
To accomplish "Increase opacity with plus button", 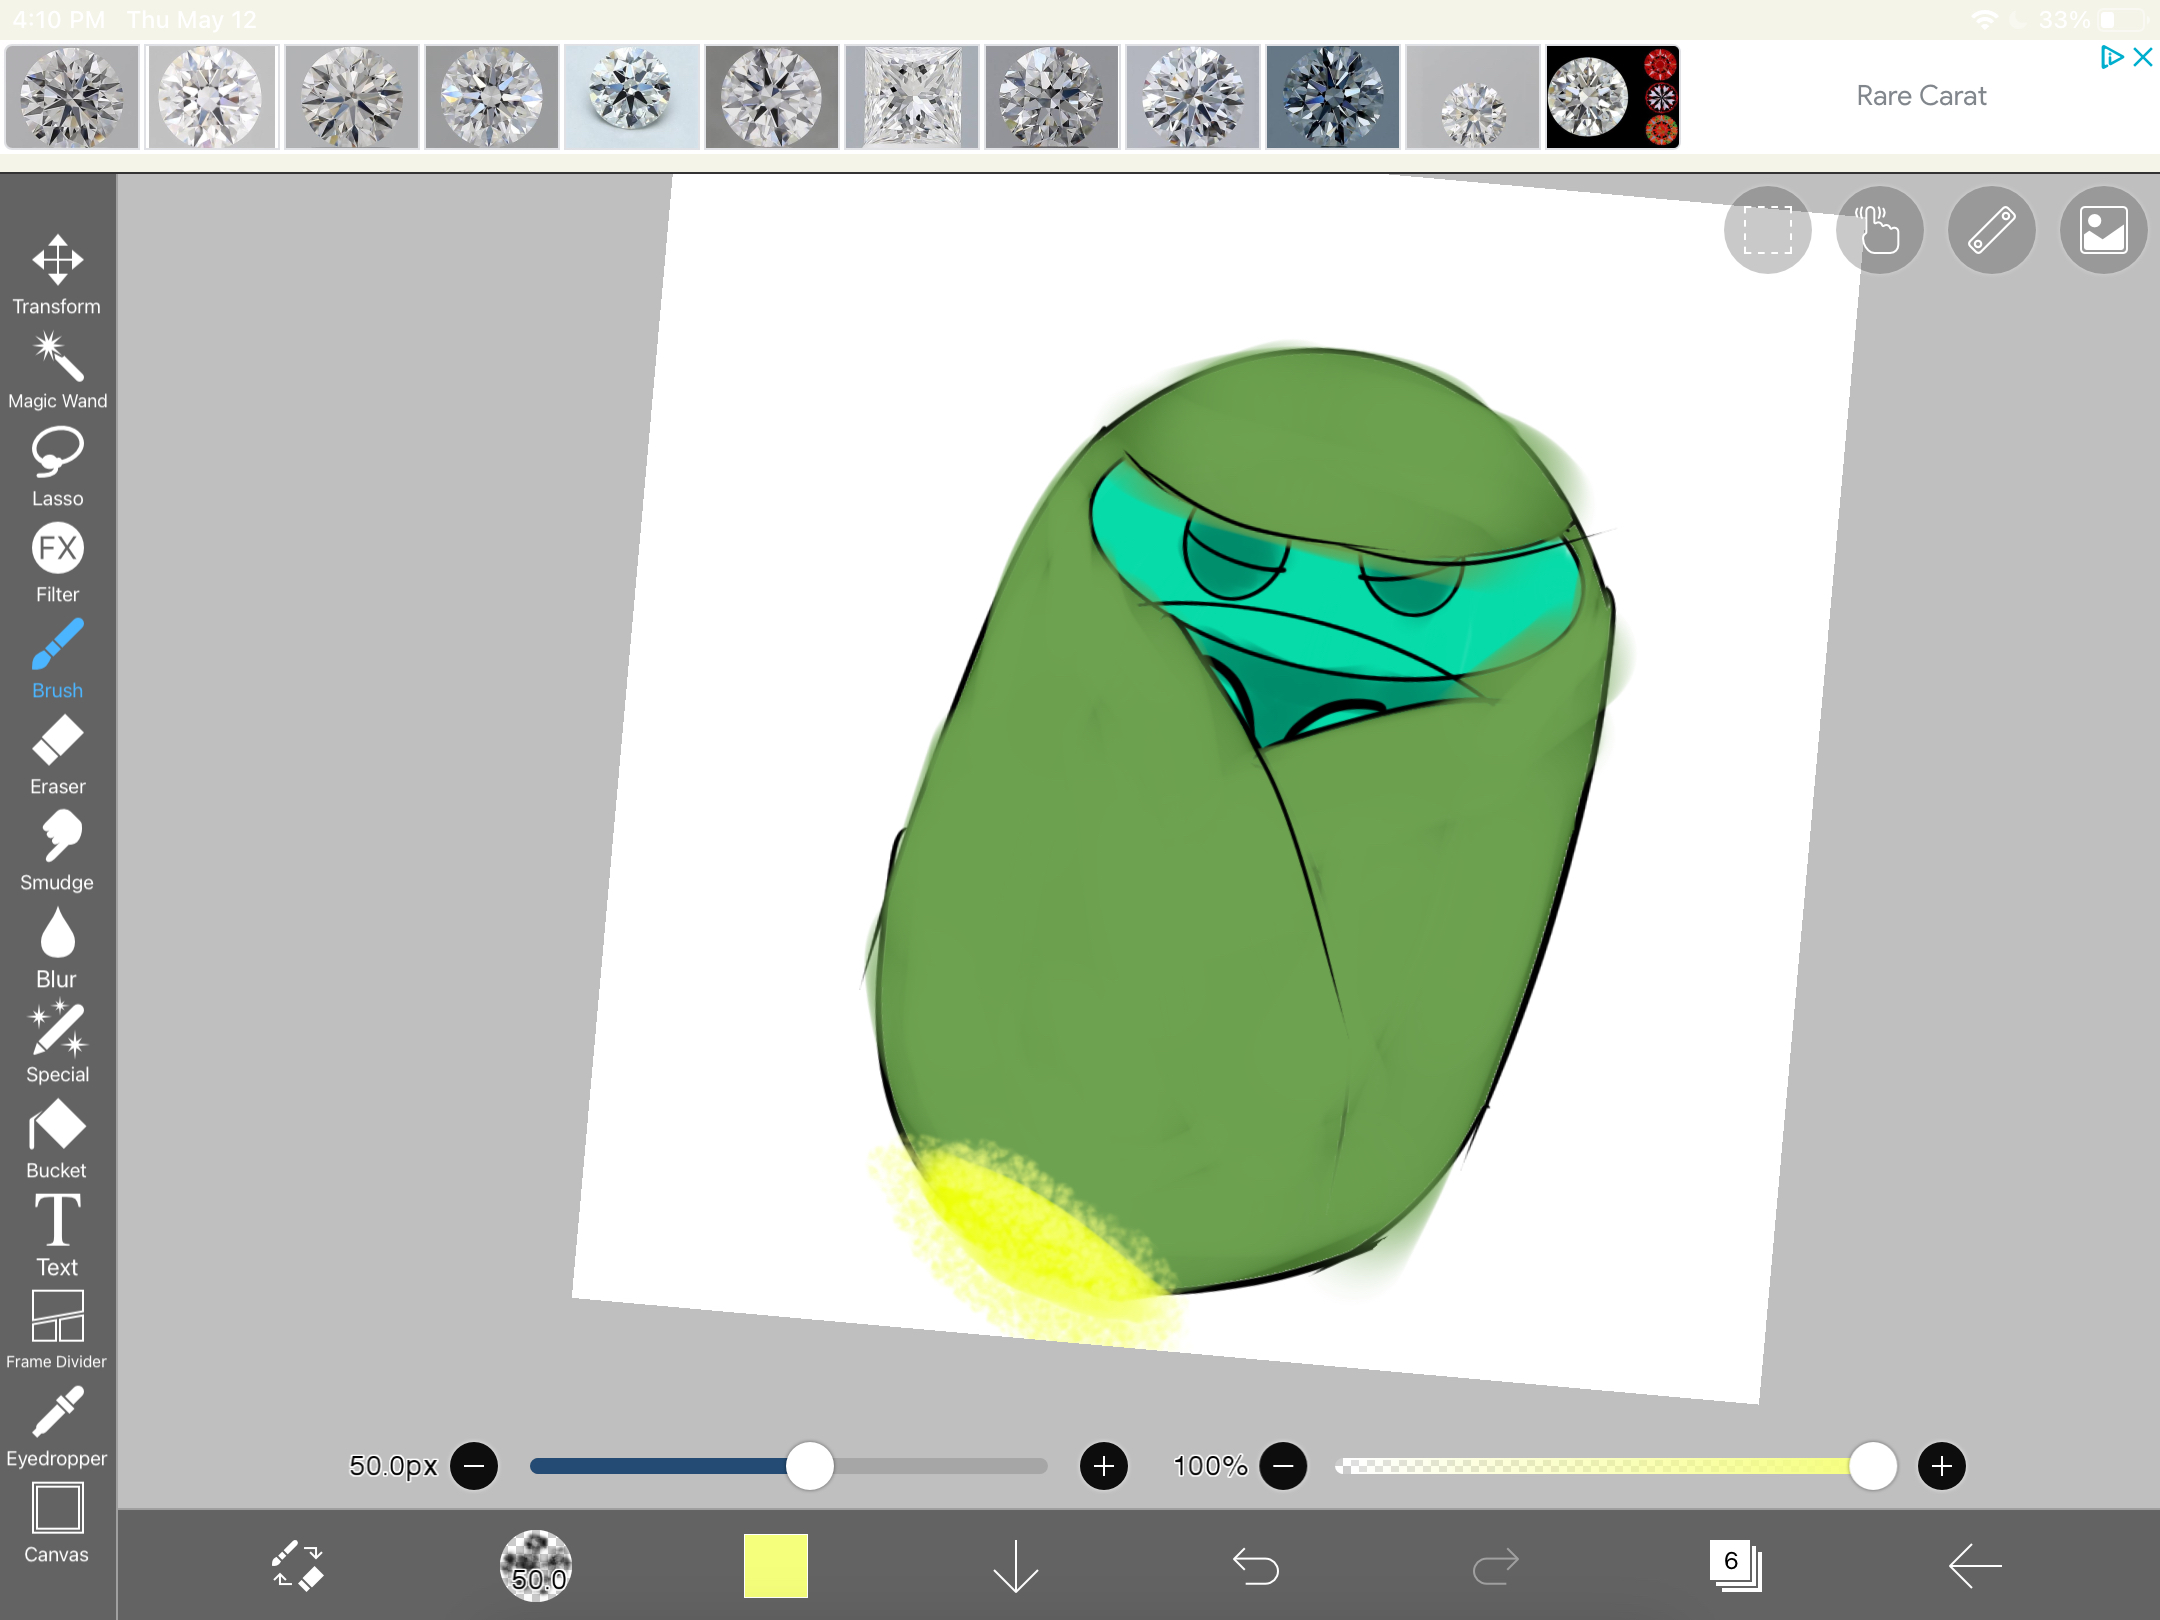I will click(1942, 1466).
